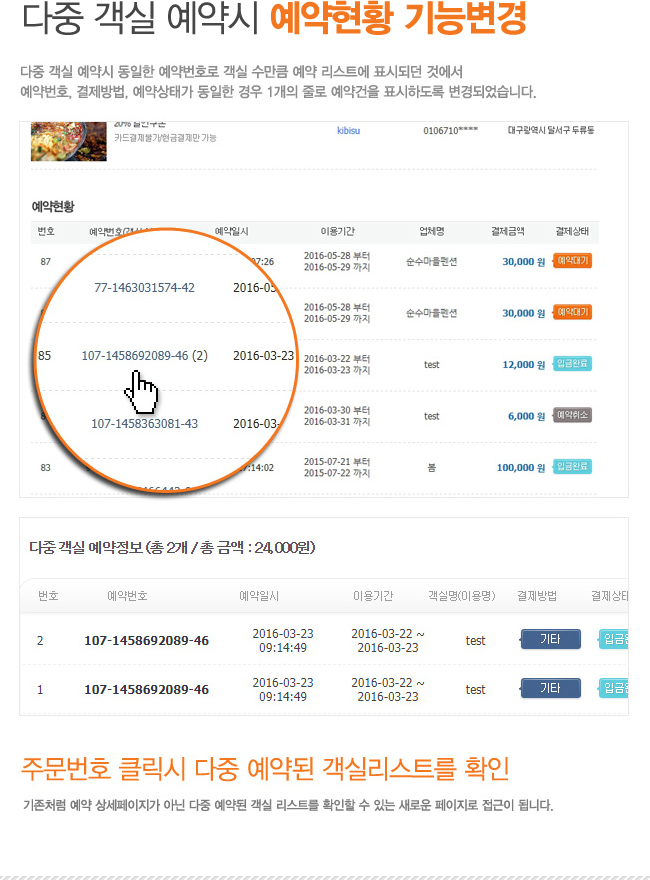Click orange 예약대기 badge in row 87

click(x=572, y=261)
